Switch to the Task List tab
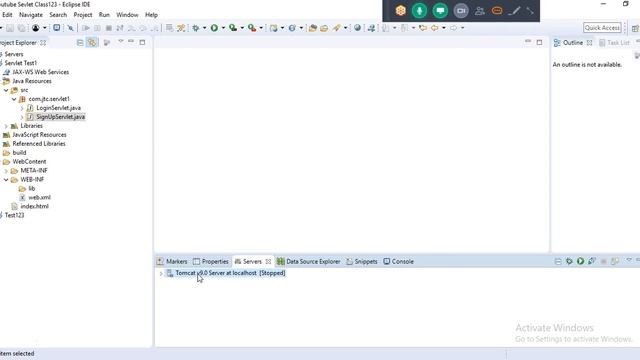640x360 pixels. (x=614, y=42)
